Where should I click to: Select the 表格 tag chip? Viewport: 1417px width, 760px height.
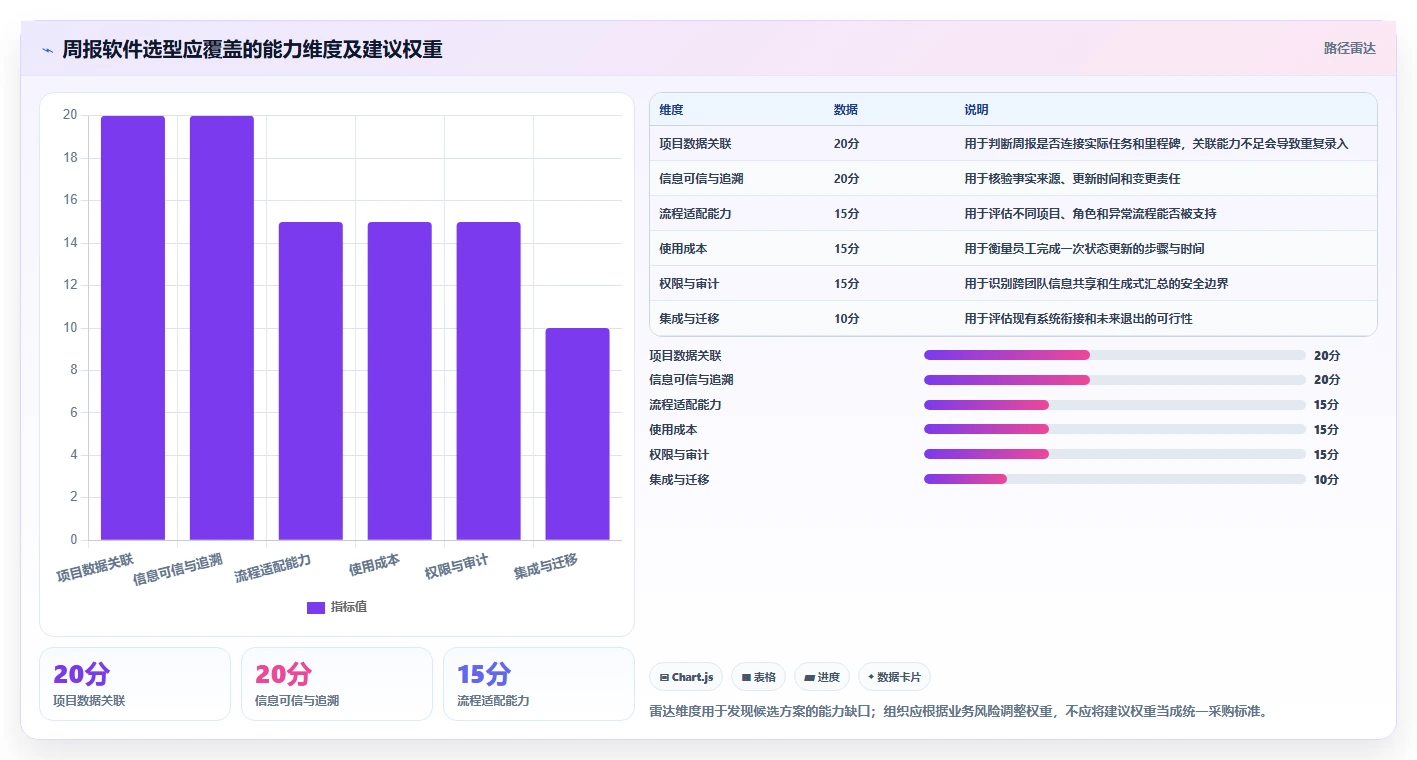click(759, 677)
